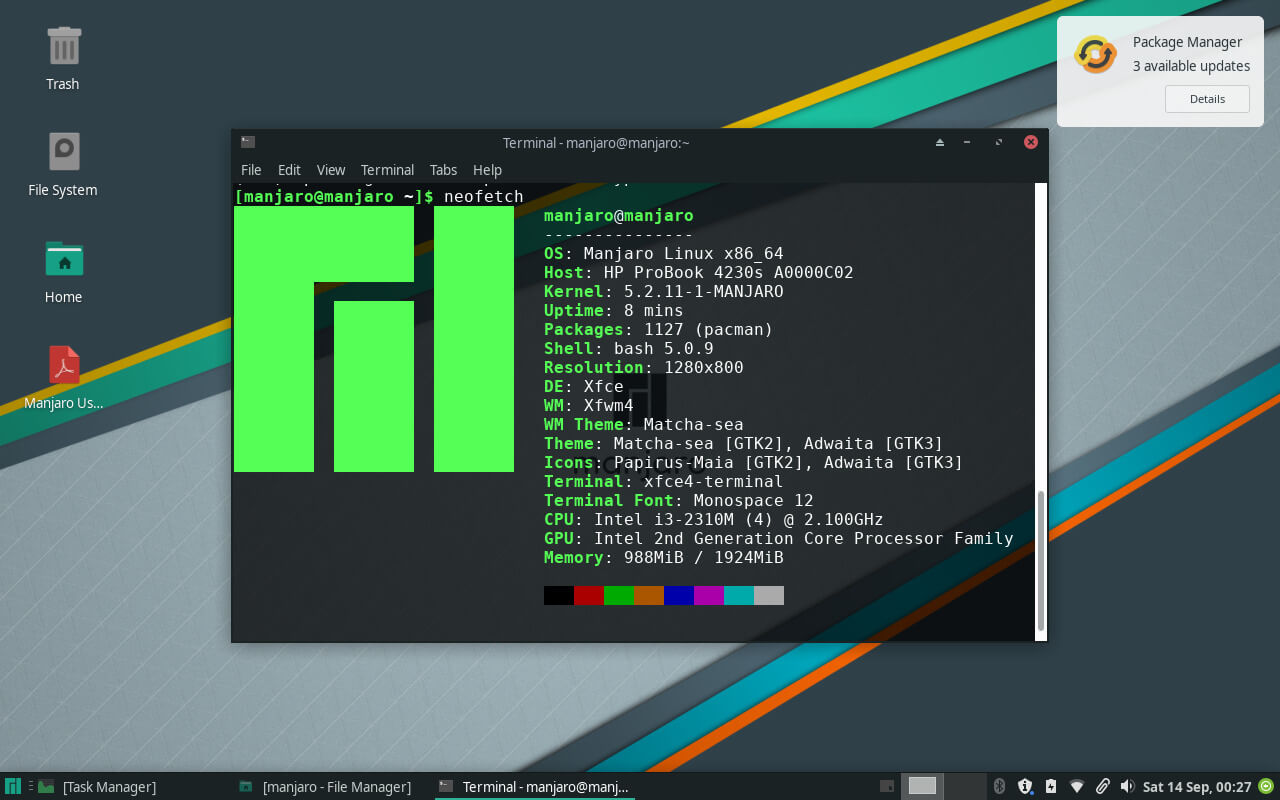Mute audio via the speaker tray icon
The image size is (1280, 800).
pos(1128,786)
